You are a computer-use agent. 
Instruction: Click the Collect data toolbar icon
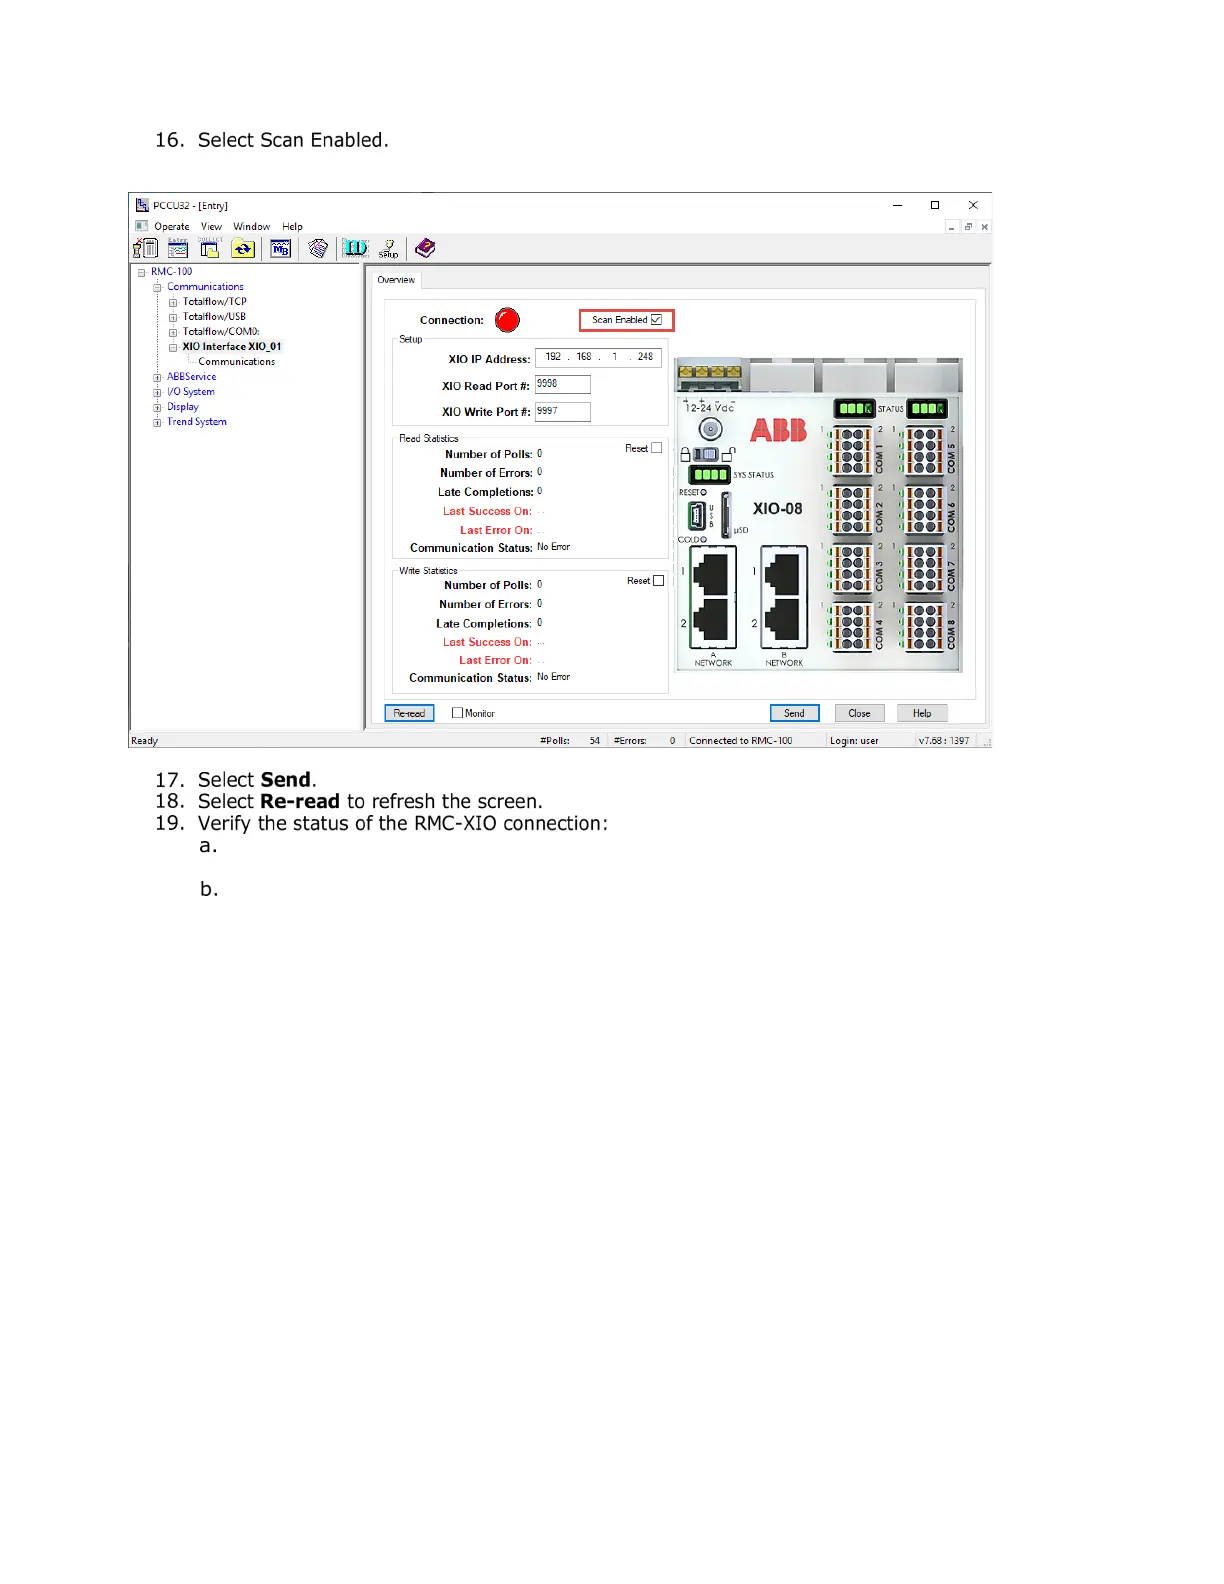click(210, 248)
